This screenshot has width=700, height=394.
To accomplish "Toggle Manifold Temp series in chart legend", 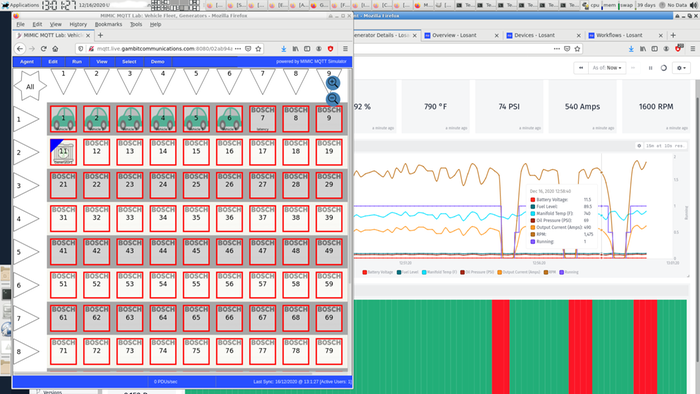I will tap(439, 272).
